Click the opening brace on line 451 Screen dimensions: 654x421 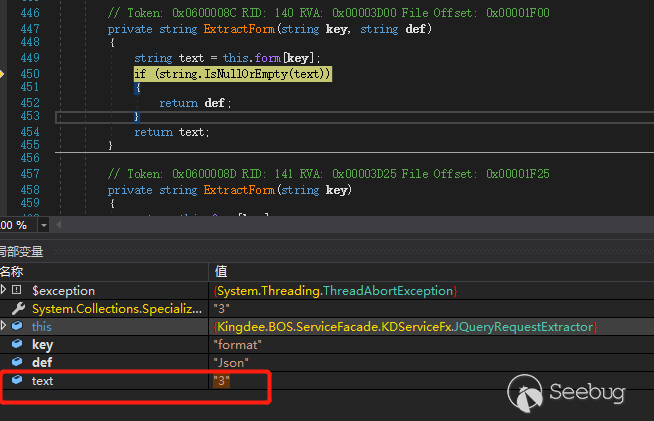(x=137, y=88)
